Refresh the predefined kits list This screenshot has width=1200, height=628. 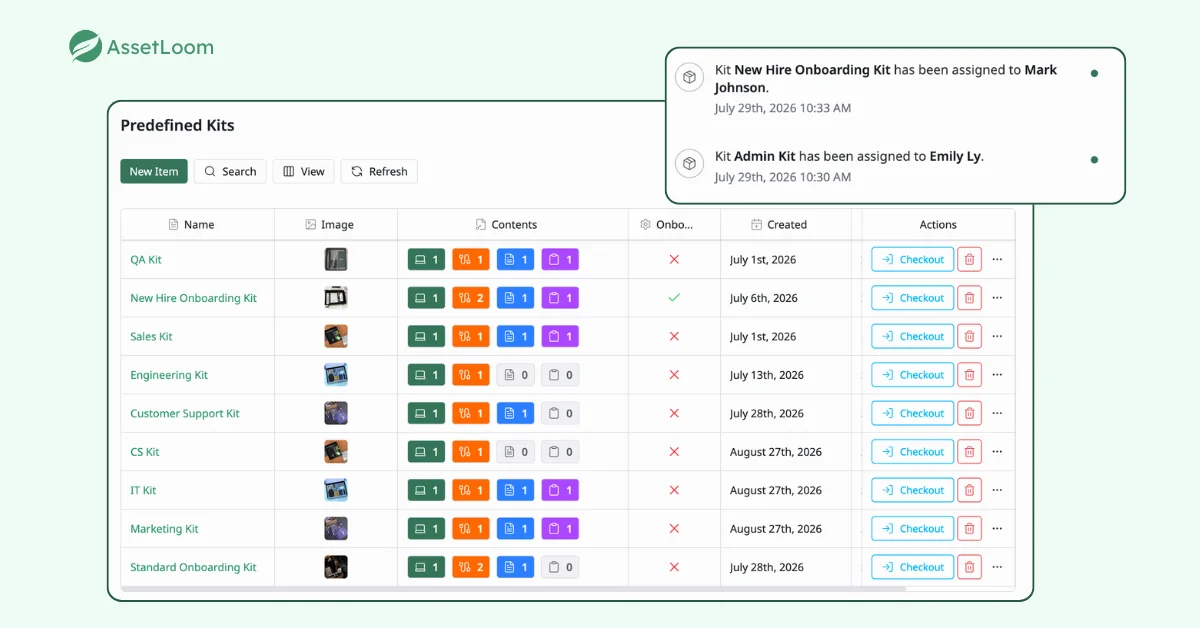(x=379, y=171)
